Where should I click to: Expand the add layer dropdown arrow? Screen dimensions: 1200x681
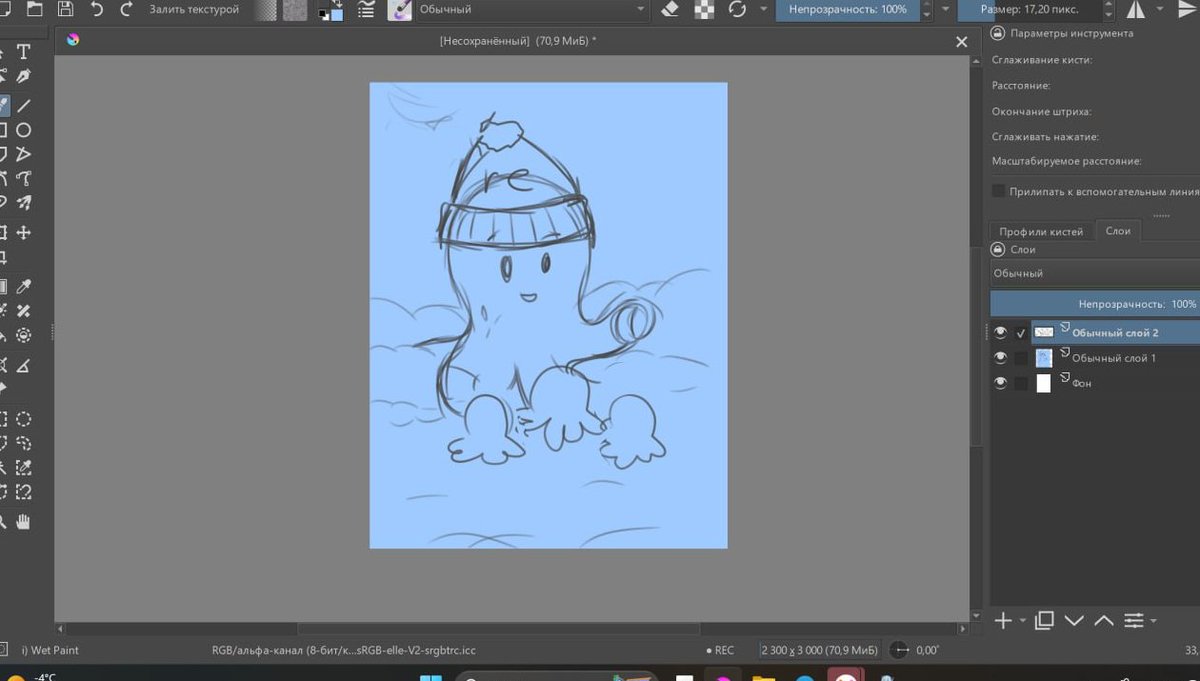pos(1022,622)
